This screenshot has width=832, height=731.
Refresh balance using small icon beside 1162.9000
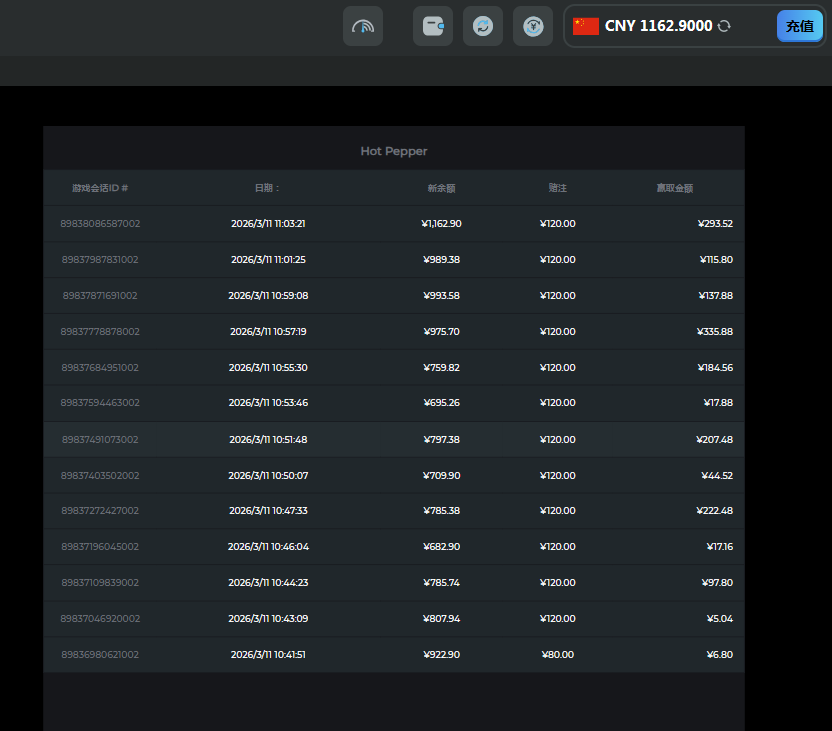pos(724,26)
